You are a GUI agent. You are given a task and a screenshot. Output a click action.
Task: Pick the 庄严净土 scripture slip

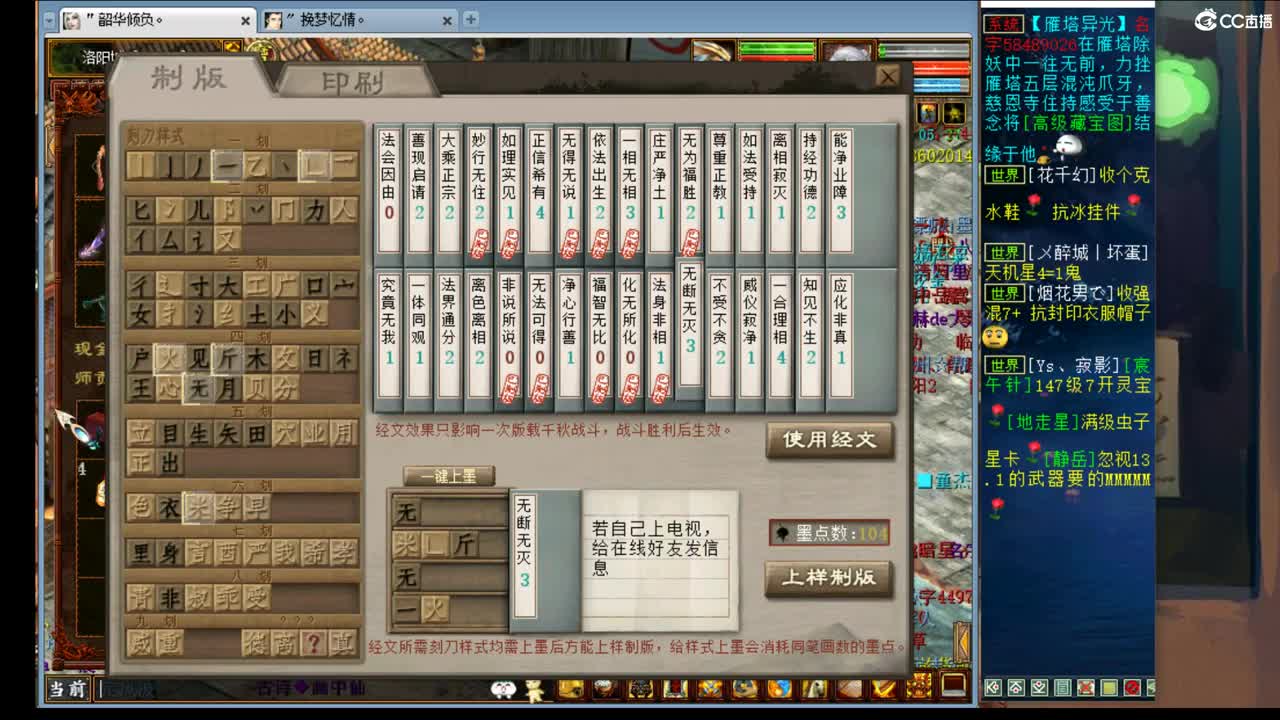pyautogui.click(x=660, y=190)
